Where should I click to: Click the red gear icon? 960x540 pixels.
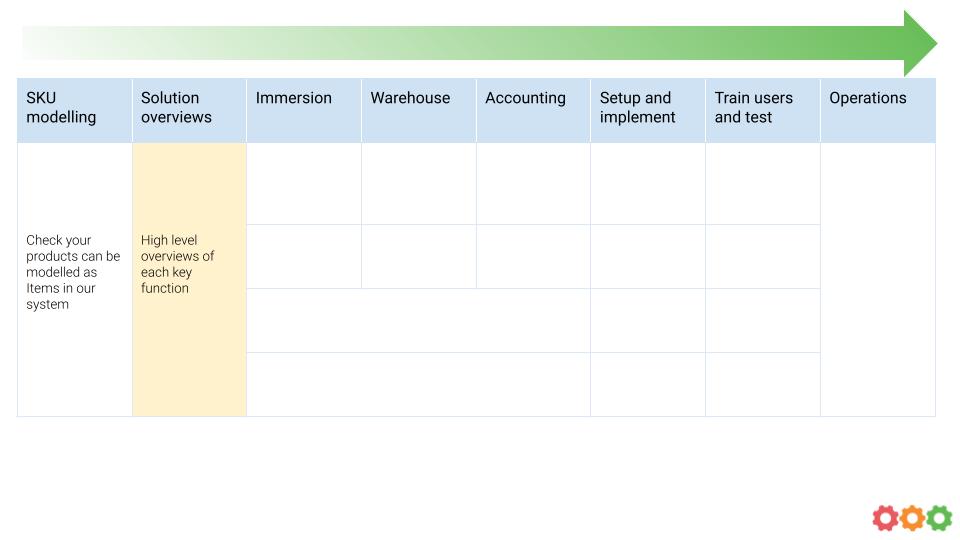885,518
